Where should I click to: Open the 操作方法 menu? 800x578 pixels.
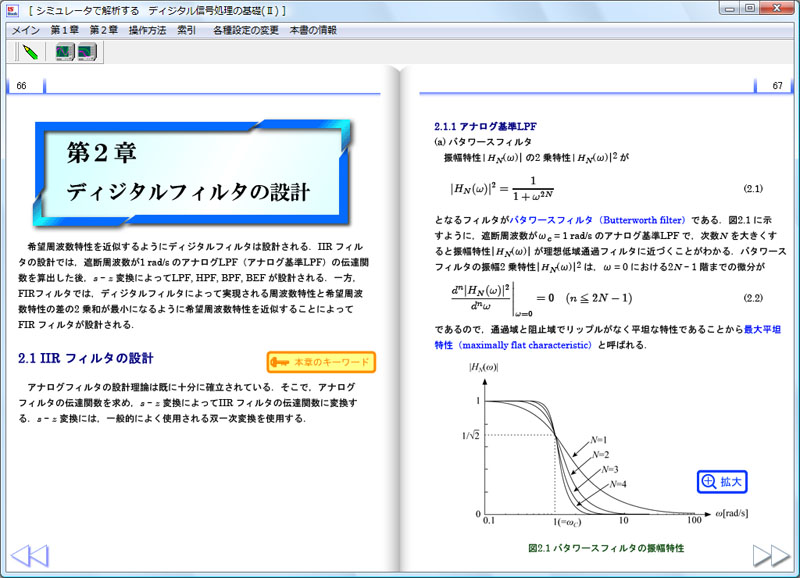point(147,30)
